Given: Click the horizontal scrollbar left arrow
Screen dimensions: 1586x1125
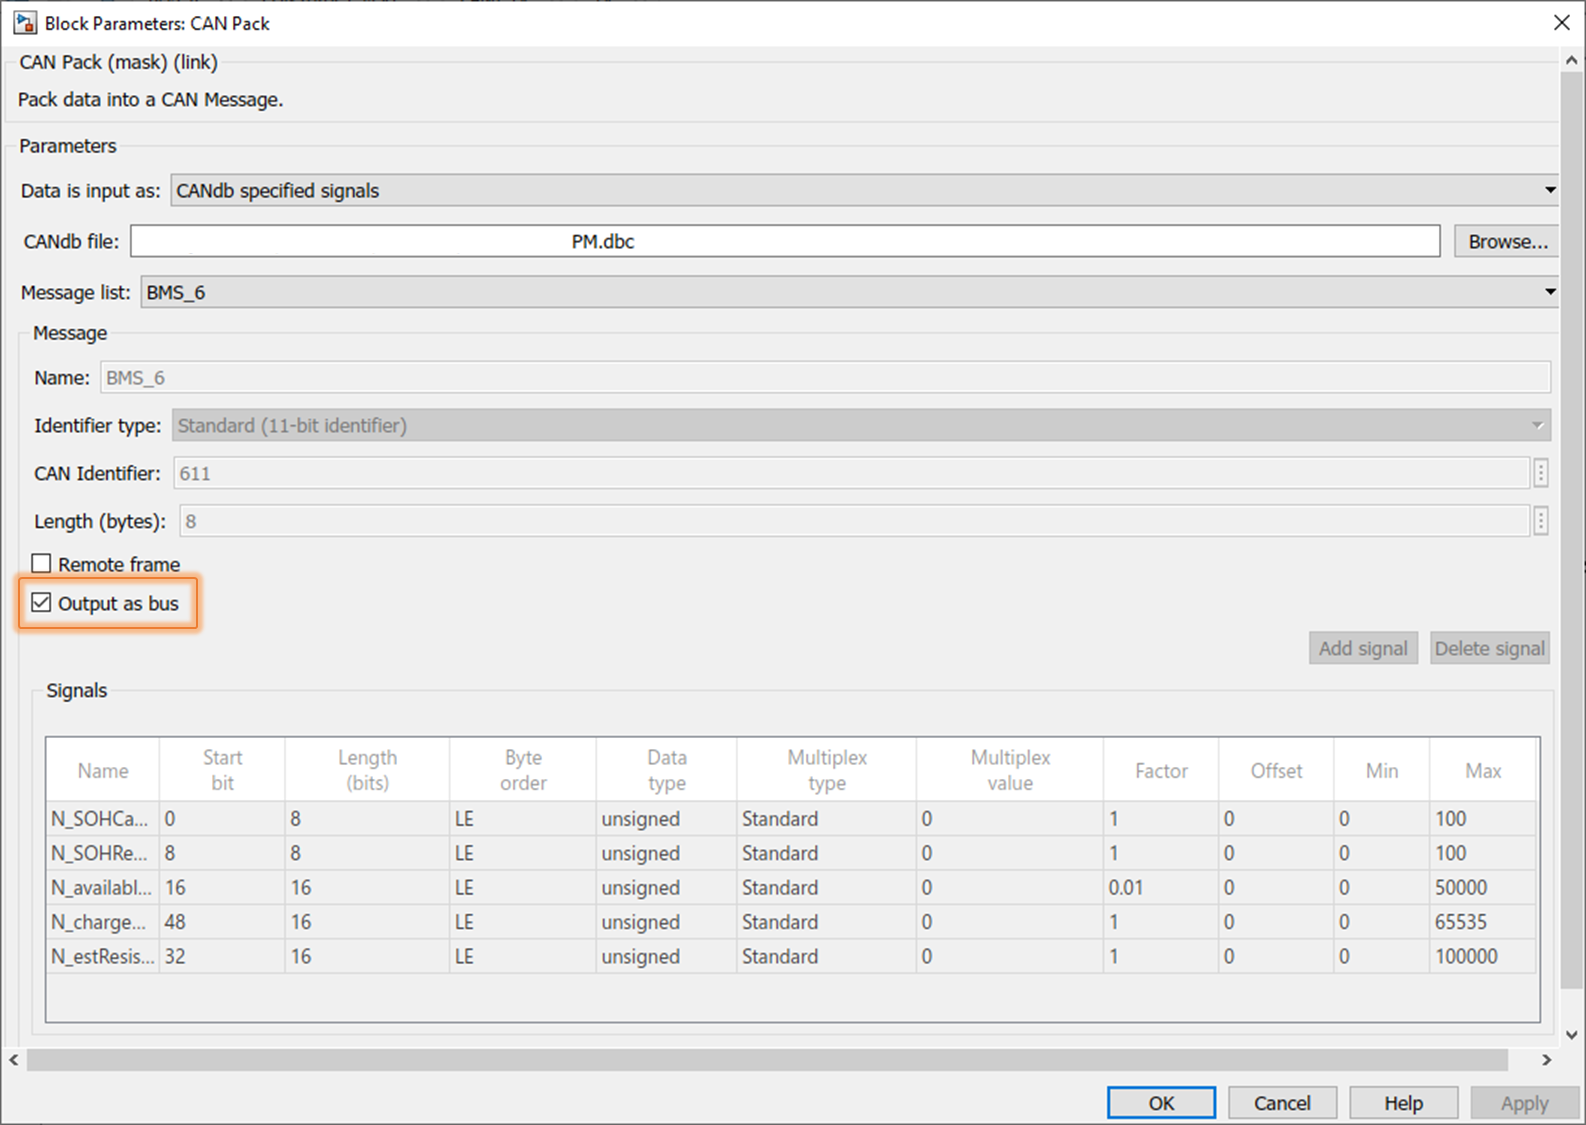Looking at the screenshot, I should [x=13, y=1059].
